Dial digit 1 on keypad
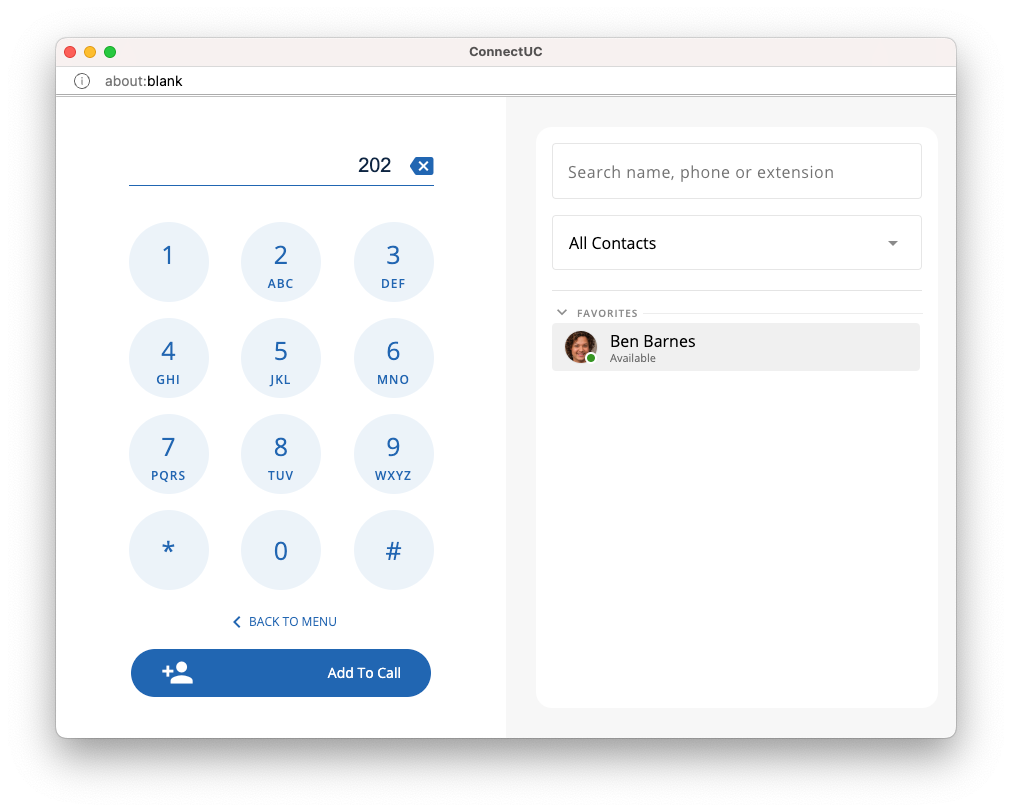This screenshot has width=1012, height=812. click(x=168, y=262)
